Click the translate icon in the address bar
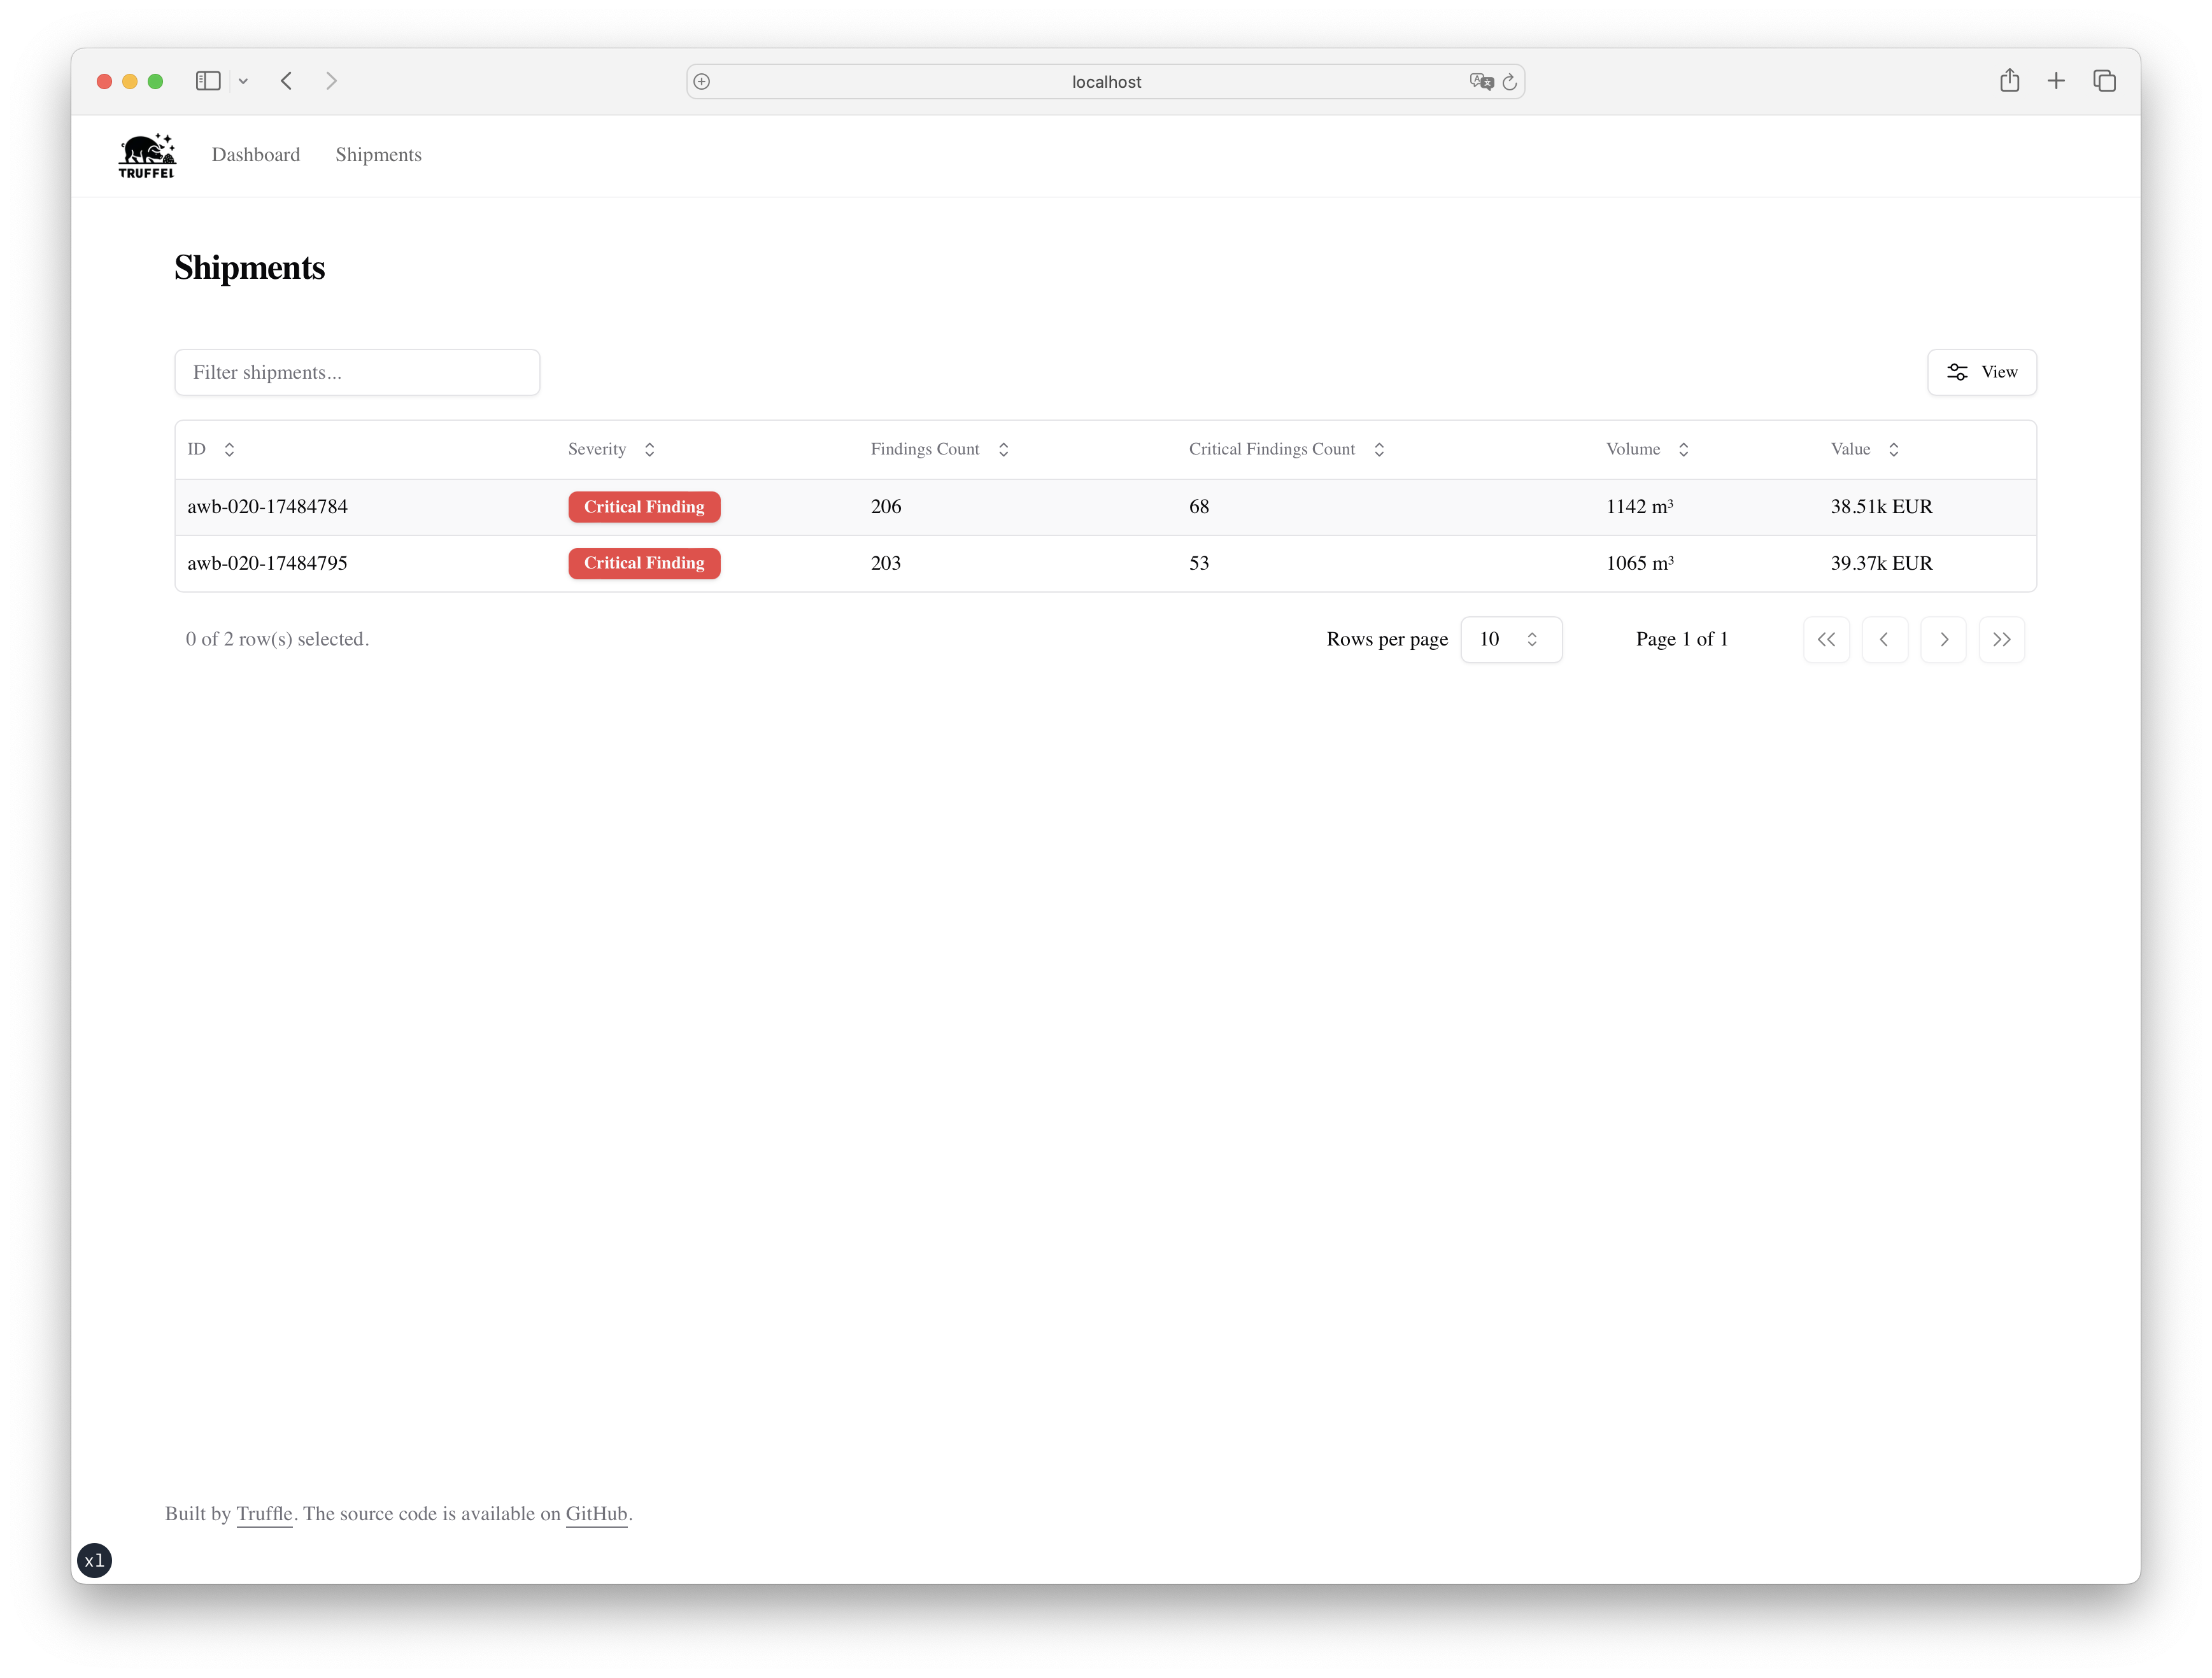Viewport: 2212px width, 1678px height. pyautogui.click(x=1481, y=82)
